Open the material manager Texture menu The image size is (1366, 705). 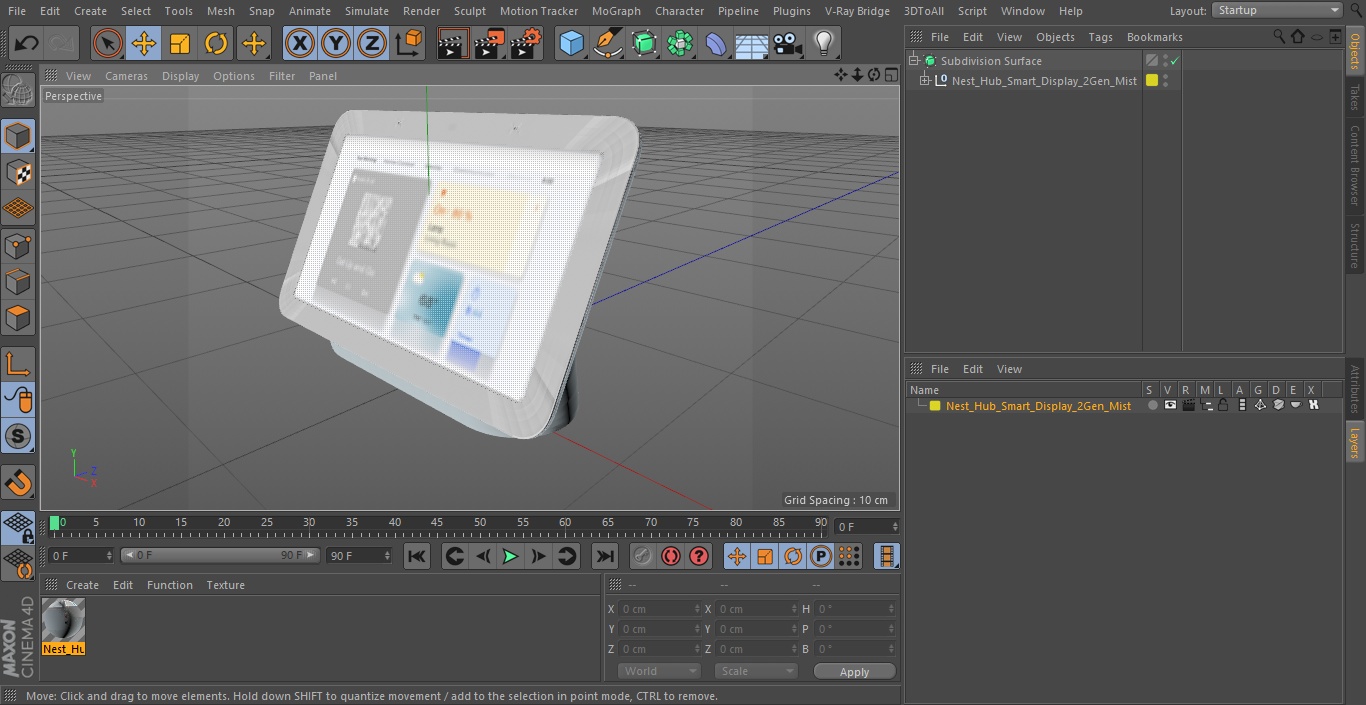pos(225,585)
